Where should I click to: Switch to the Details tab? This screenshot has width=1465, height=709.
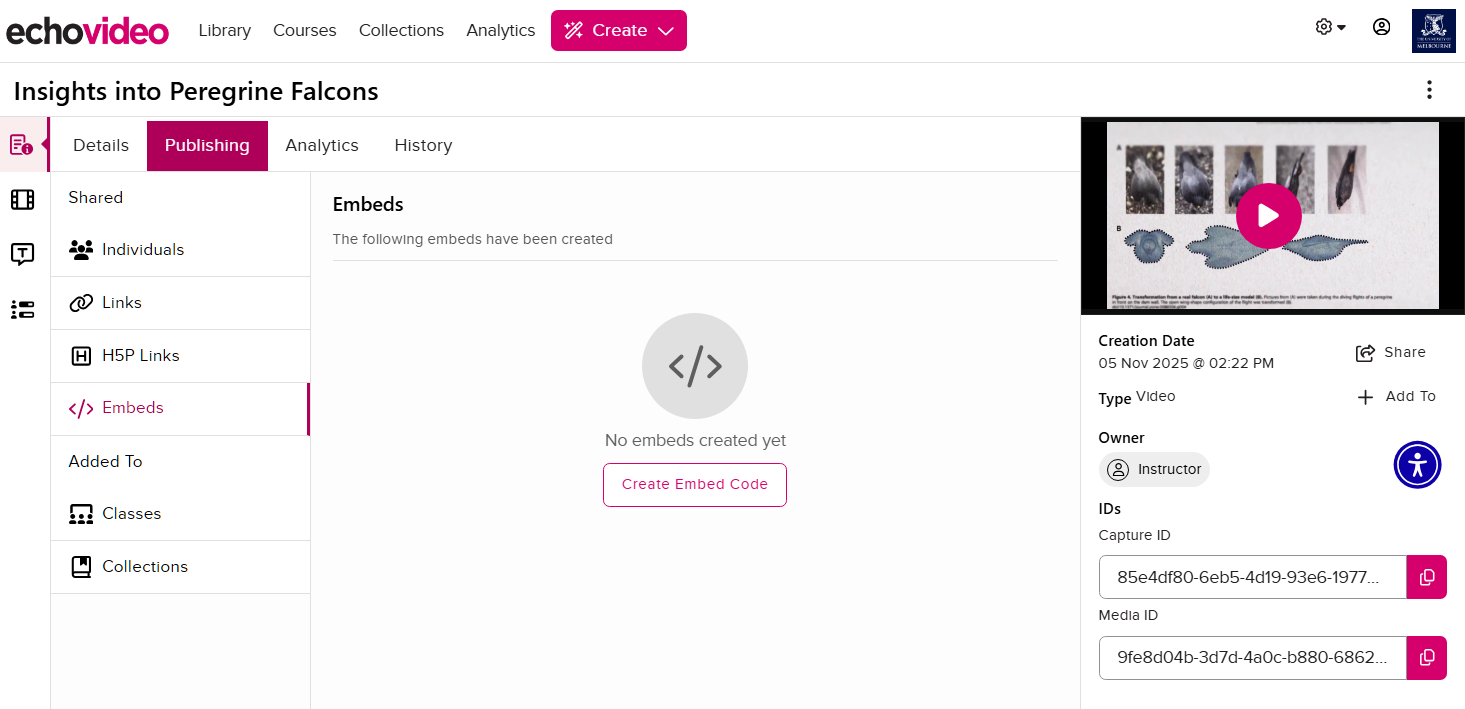point(101,145)
